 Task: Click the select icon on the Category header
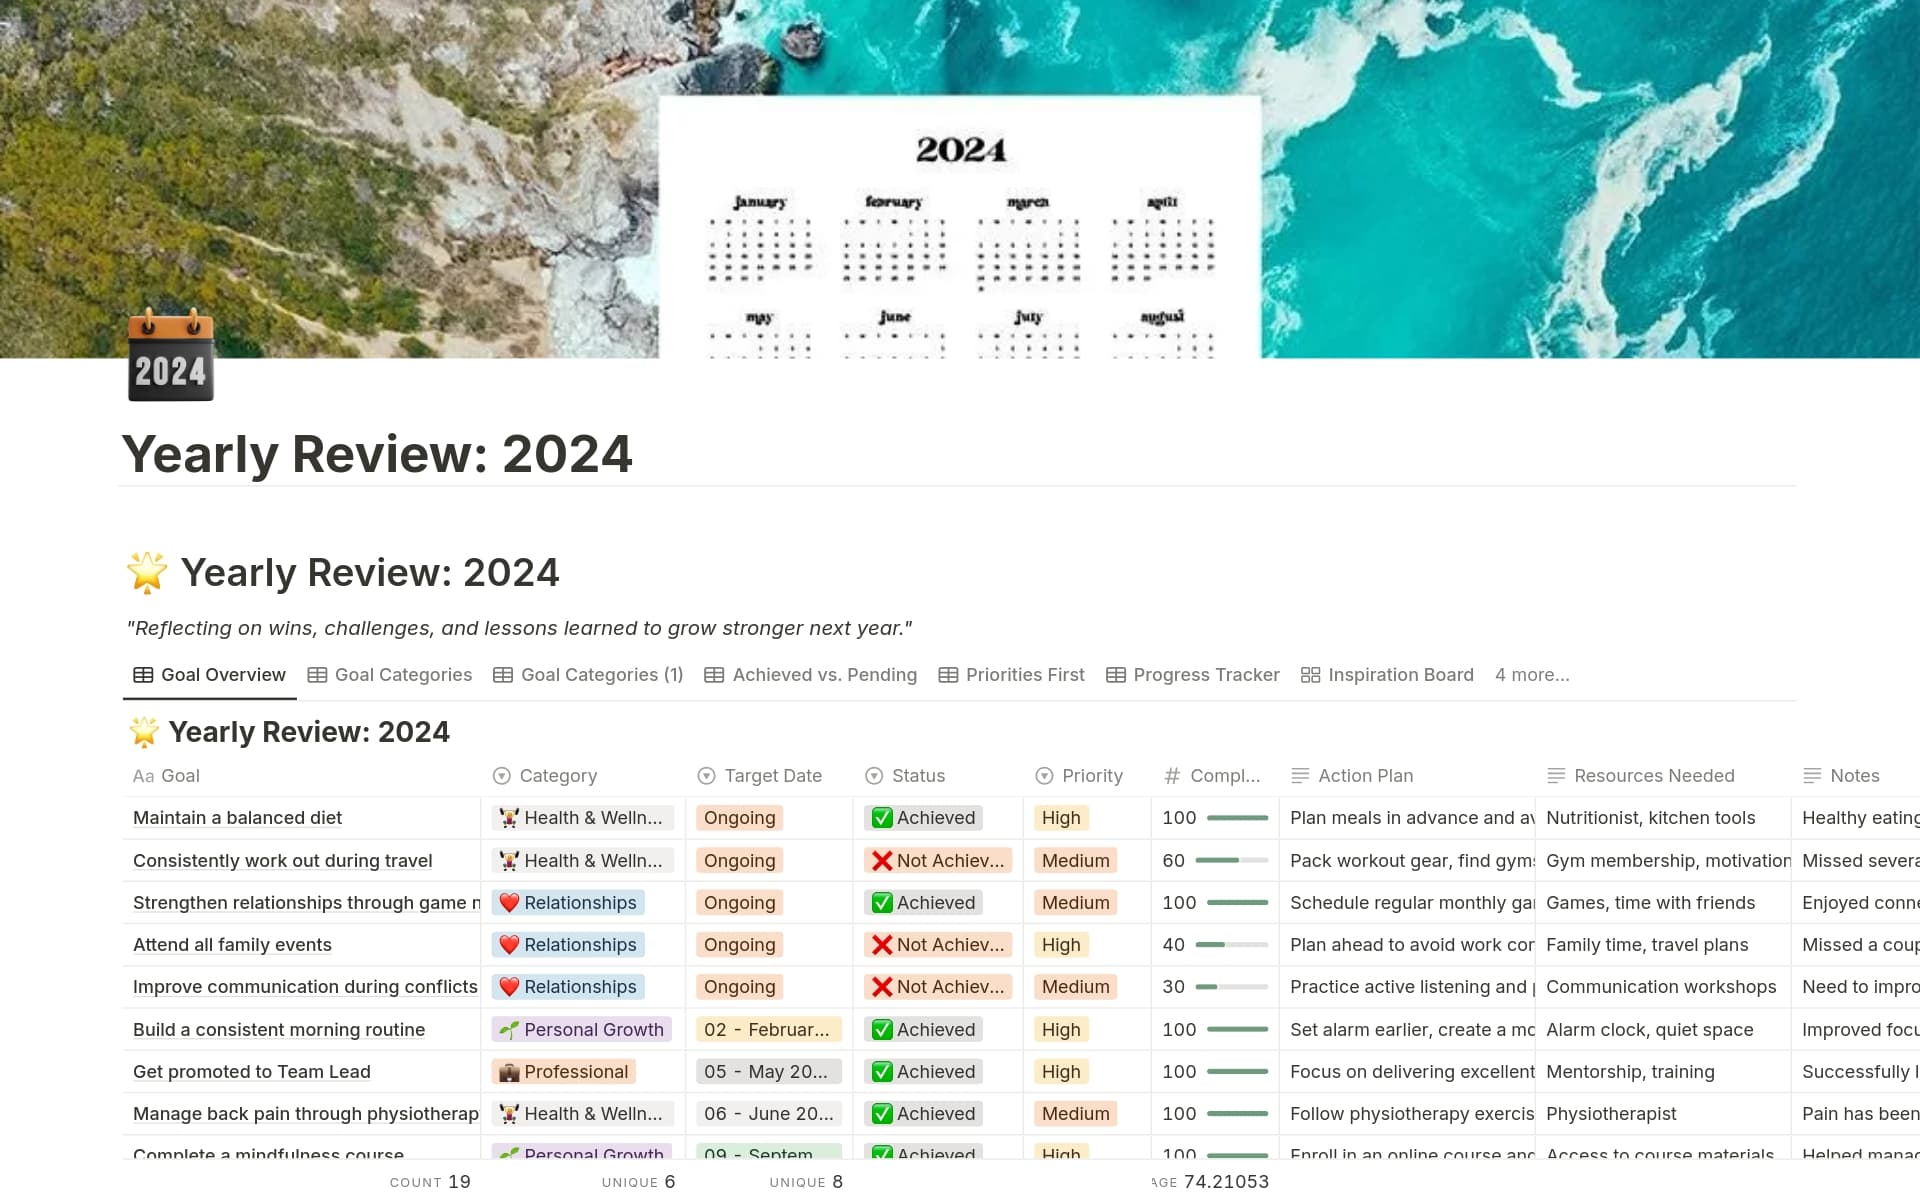[500, 775]
